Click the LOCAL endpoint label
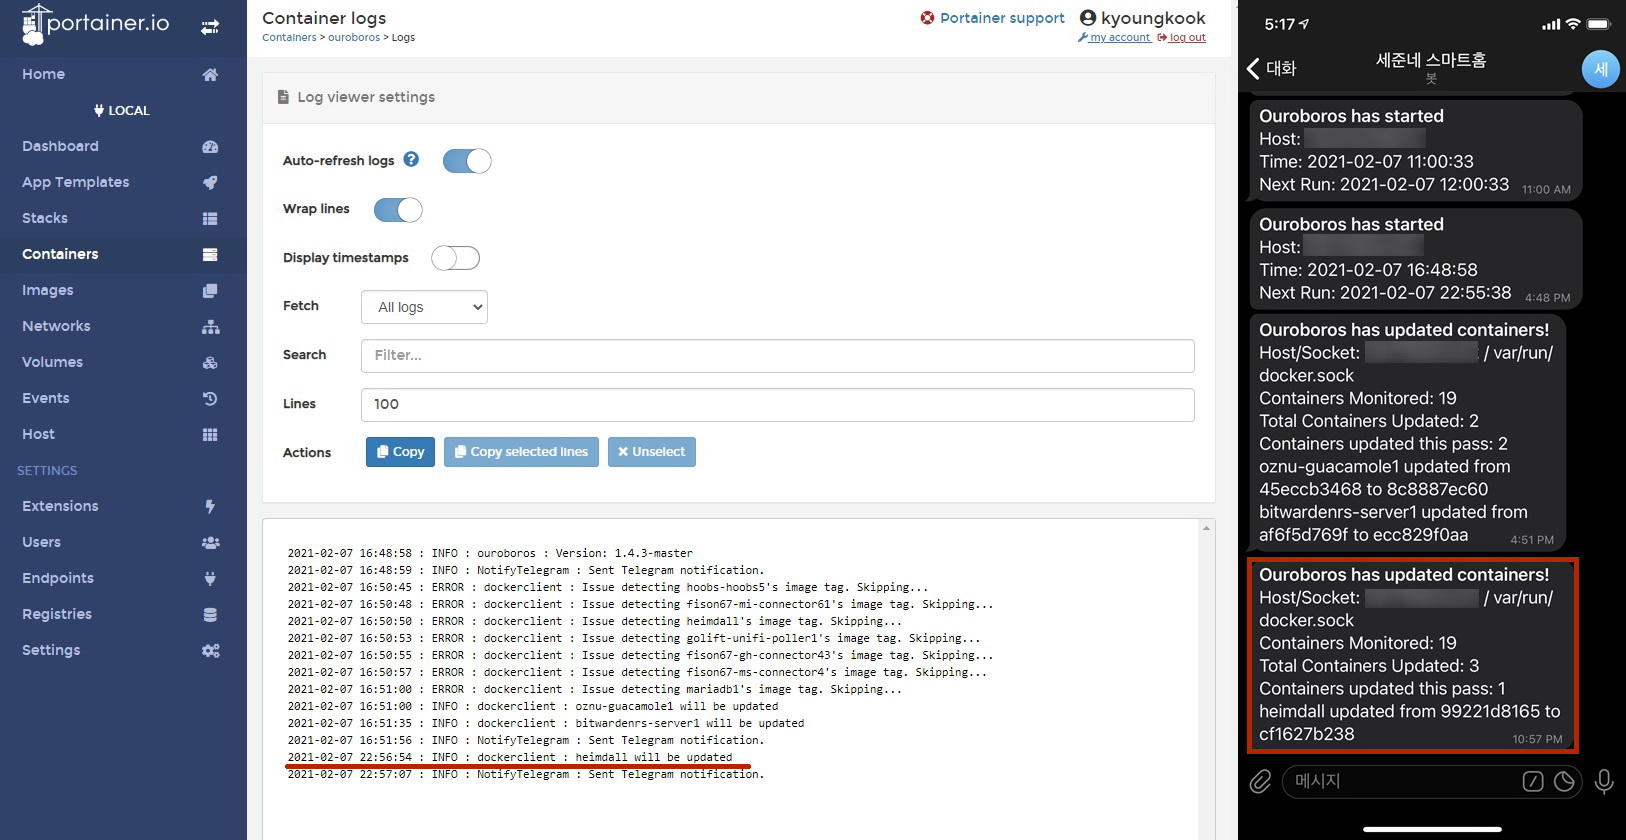The height and width of the screenshot is (840, 1626). (x=122, y=110)
